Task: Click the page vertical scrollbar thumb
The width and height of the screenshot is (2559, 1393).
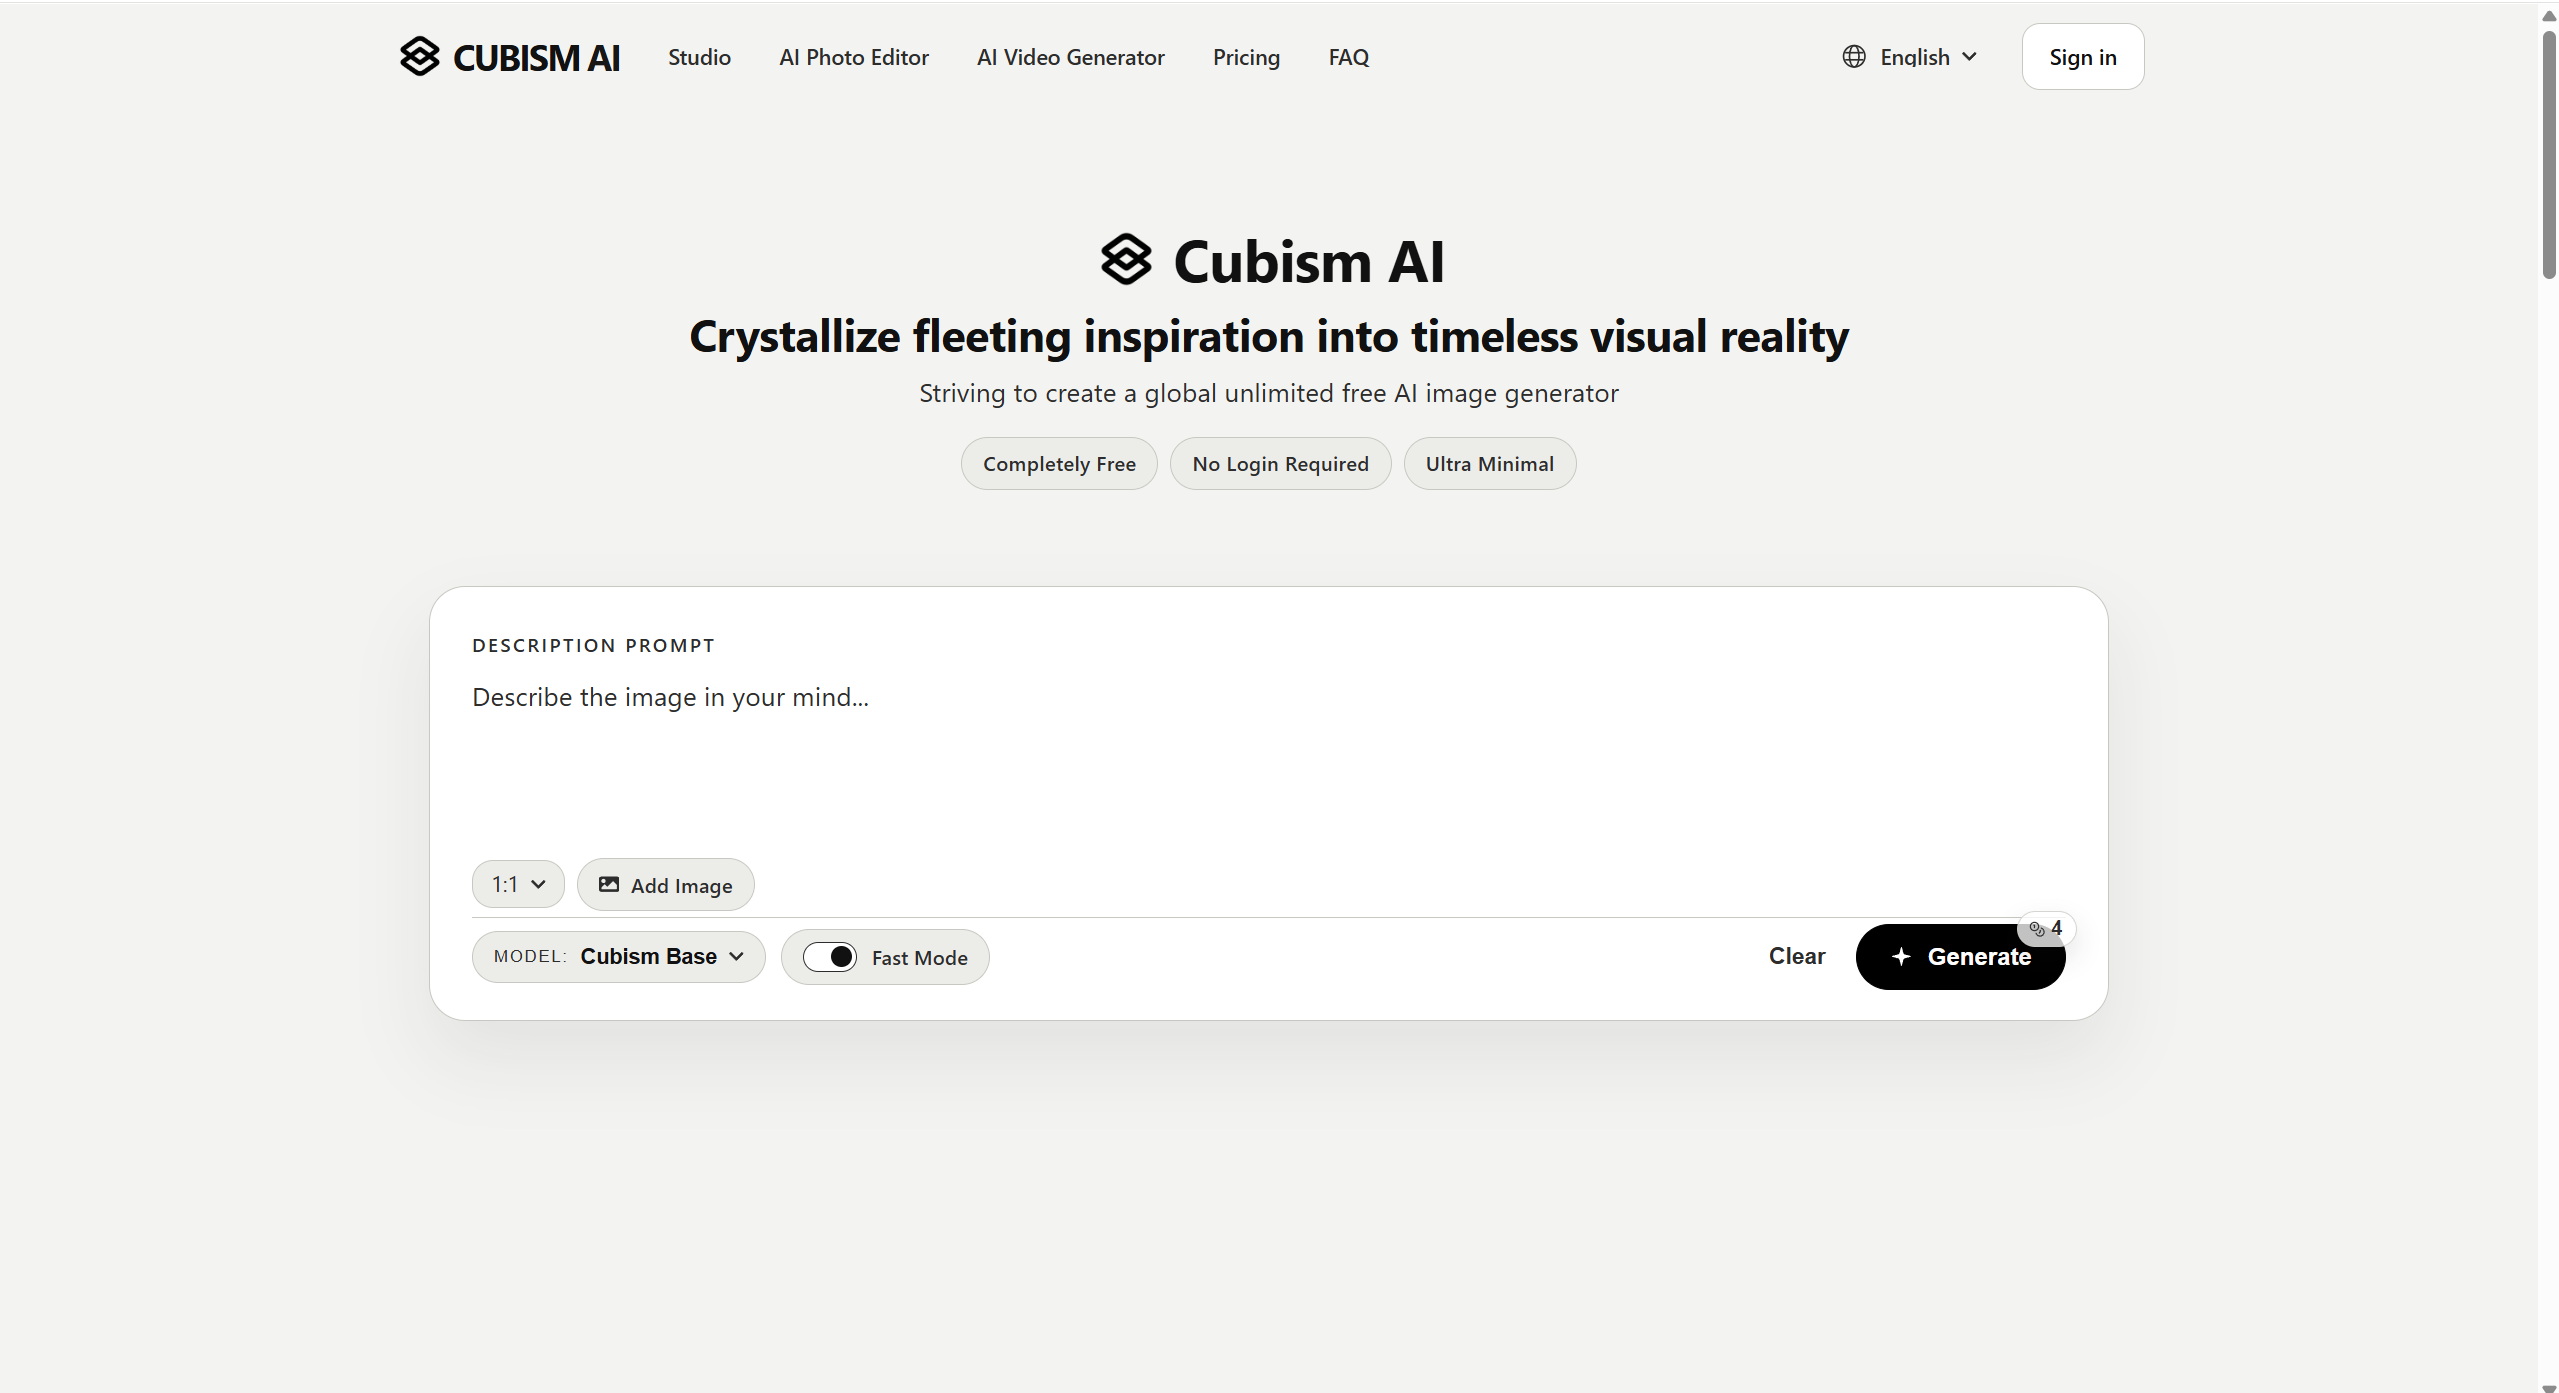Action: click(x=2548, y=155)
